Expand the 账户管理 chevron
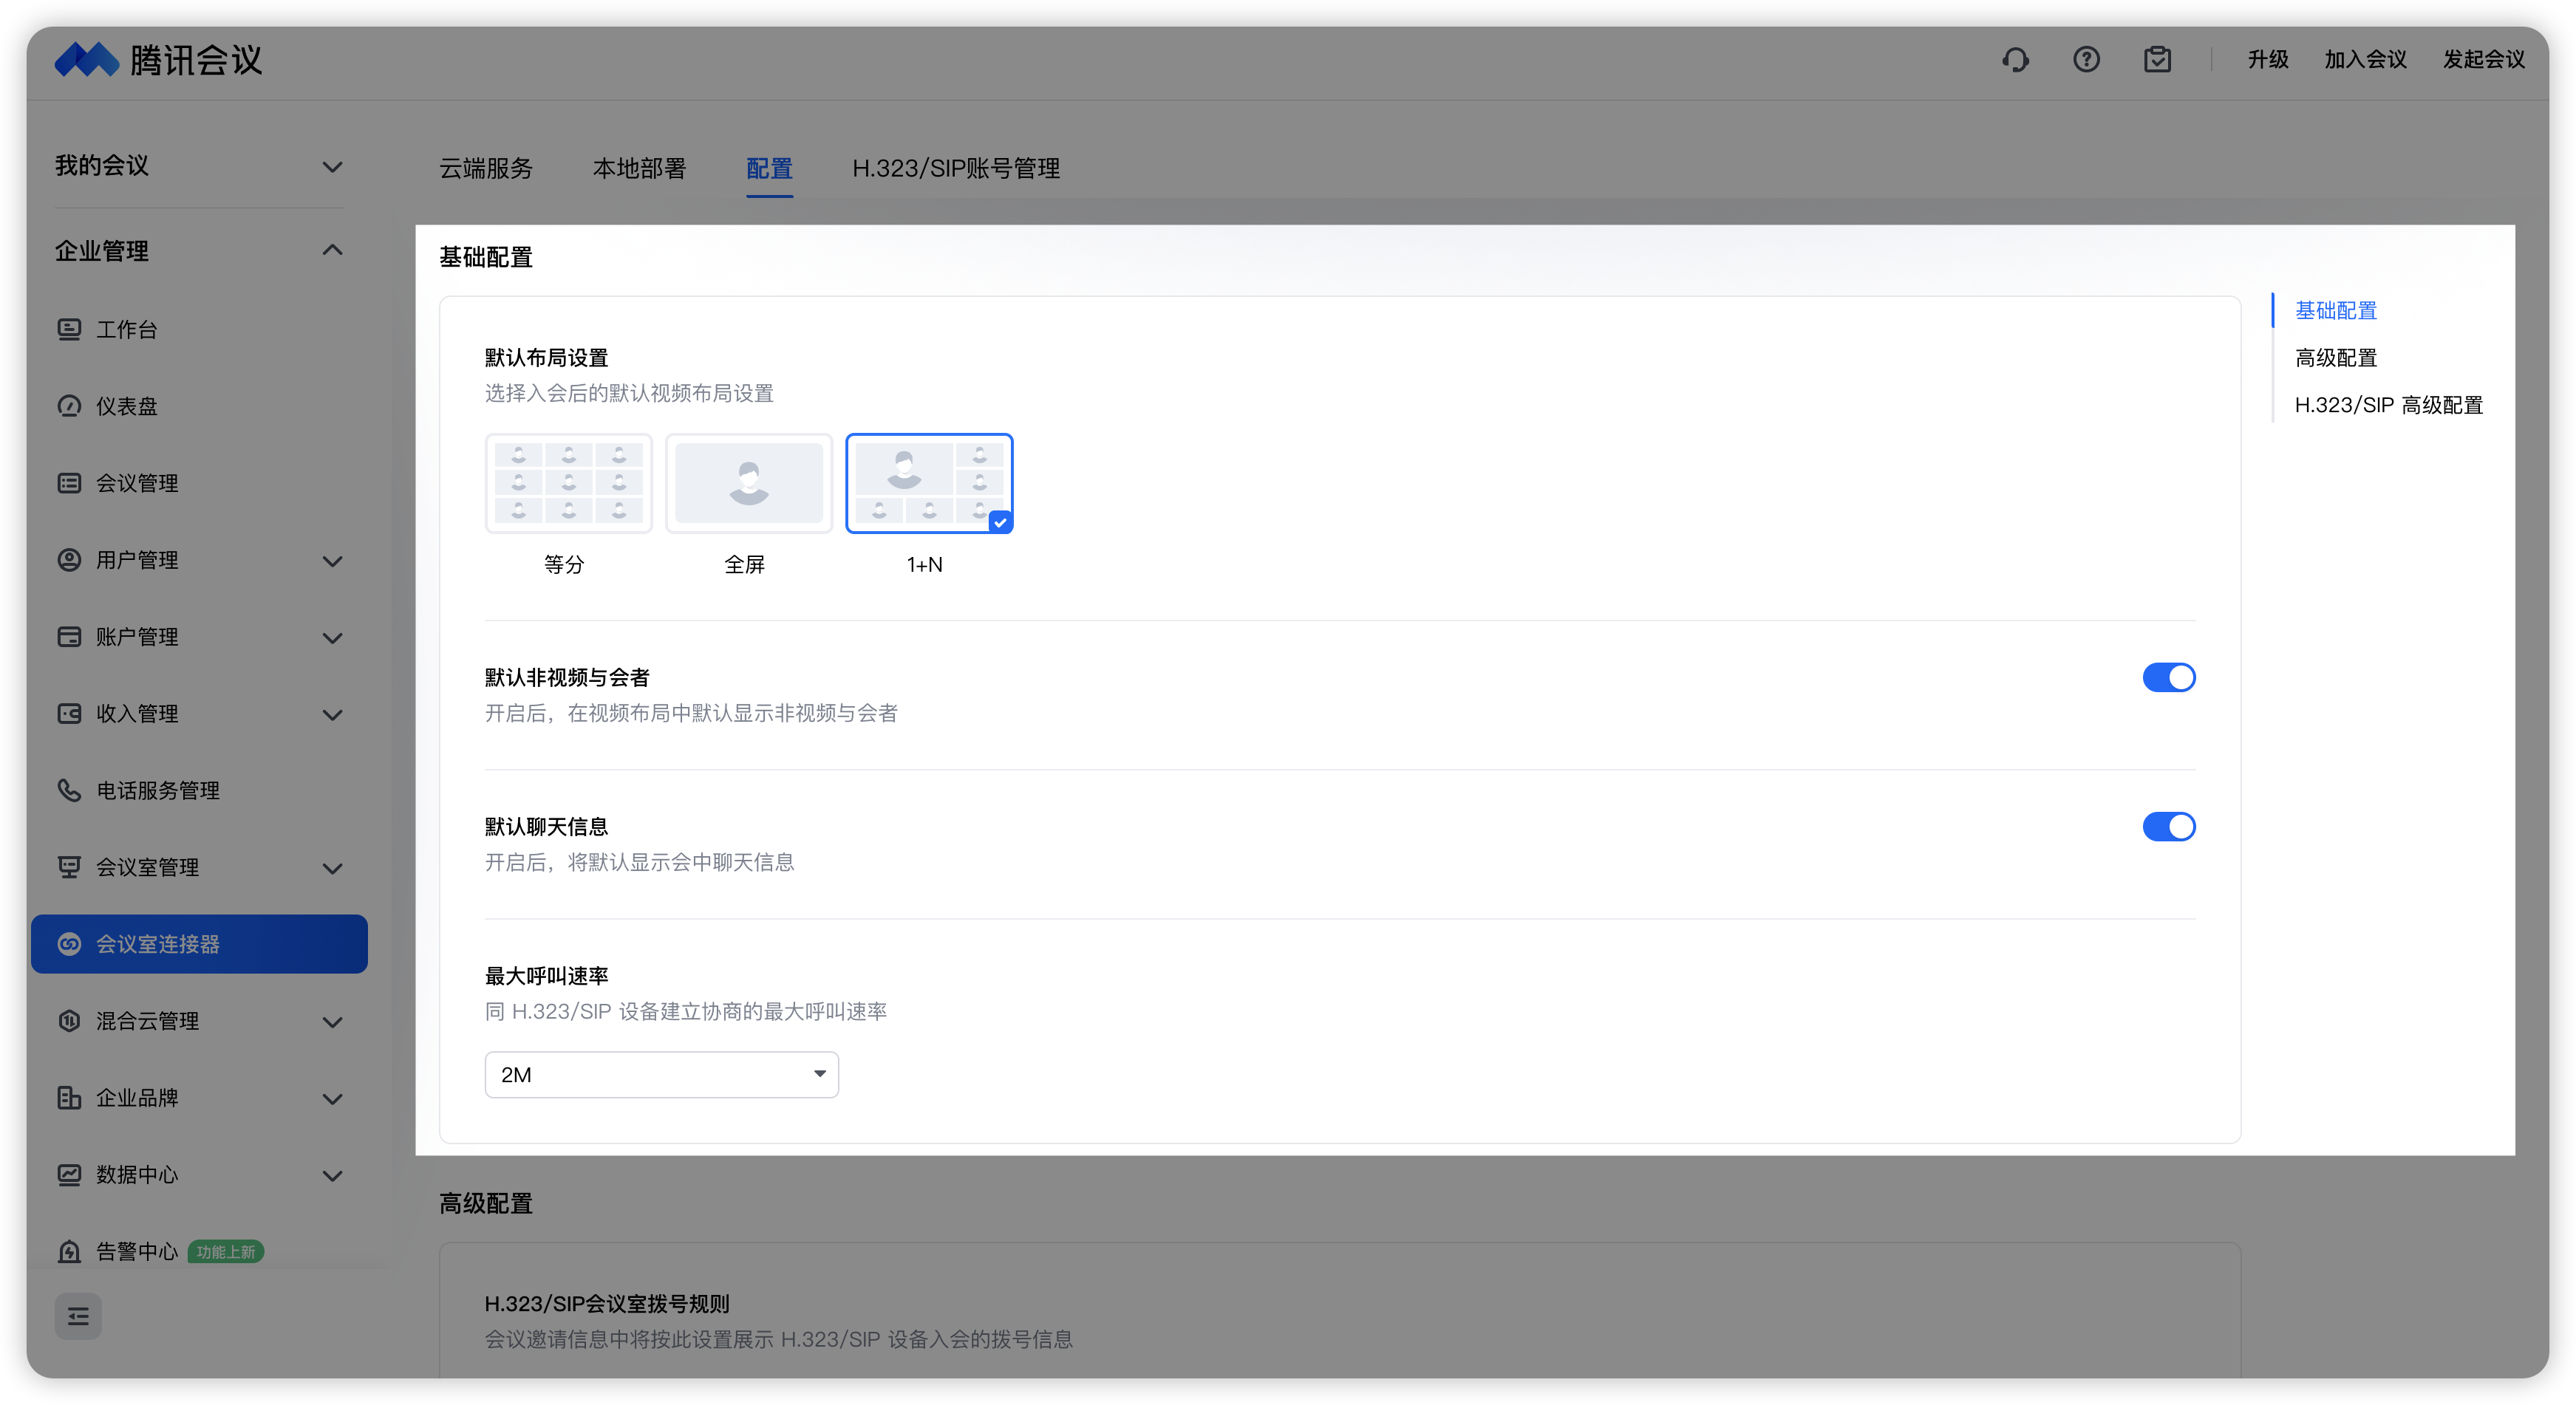This screenshot has height=1405, width=2576. point(333,638)
